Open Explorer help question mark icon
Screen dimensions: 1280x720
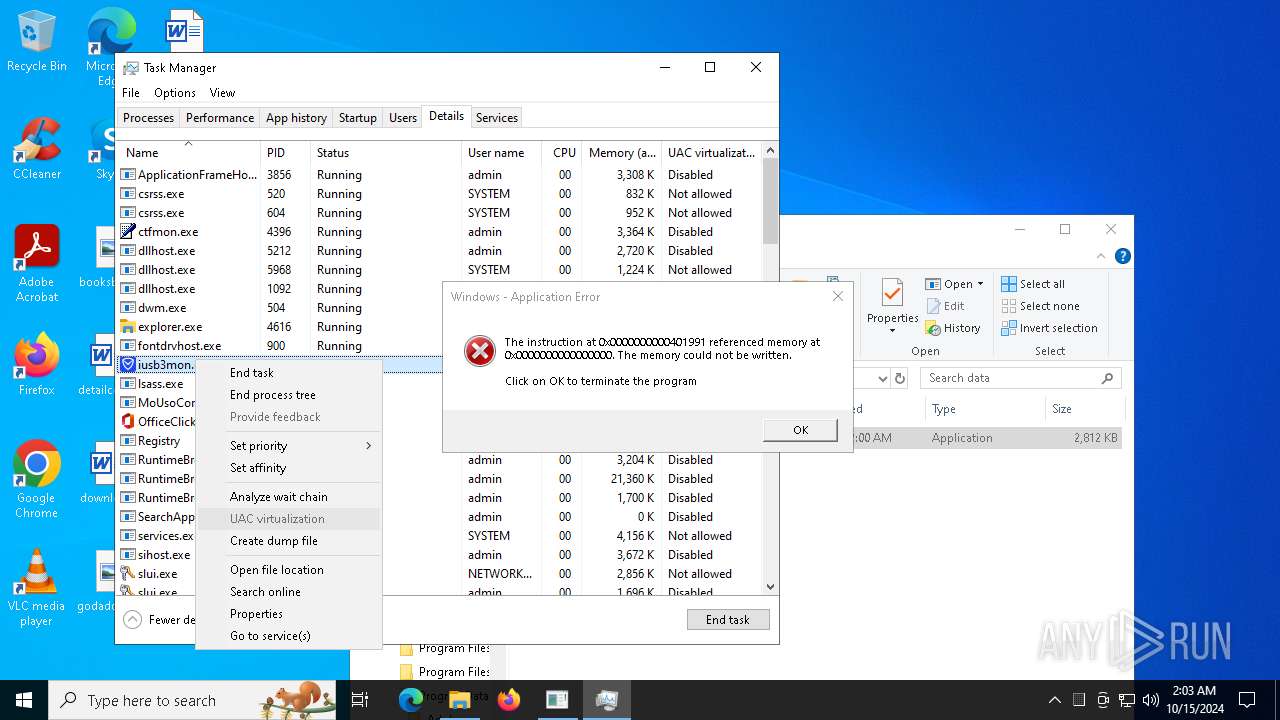1122,257
